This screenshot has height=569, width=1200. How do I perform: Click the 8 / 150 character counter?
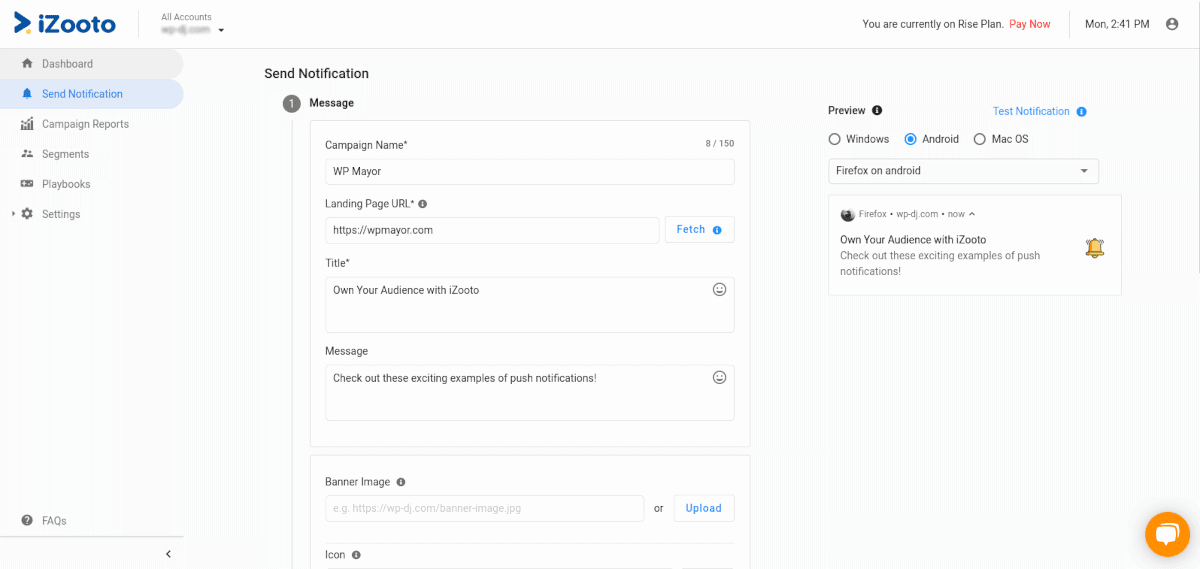click(x=720, y=144)
